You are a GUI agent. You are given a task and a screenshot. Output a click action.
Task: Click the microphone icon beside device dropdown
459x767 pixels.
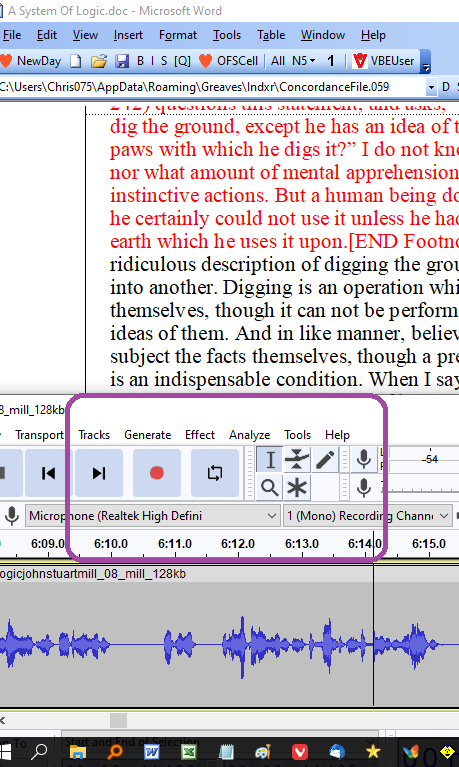click(12, 516)
